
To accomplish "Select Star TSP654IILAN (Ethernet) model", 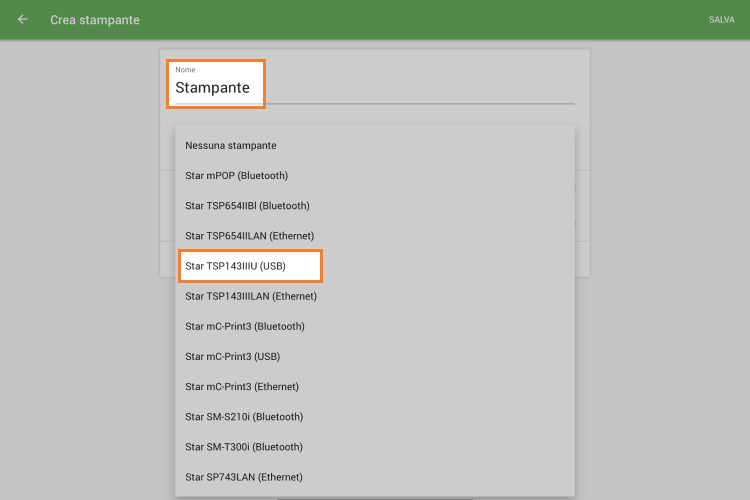I will (x=250, y=236).
